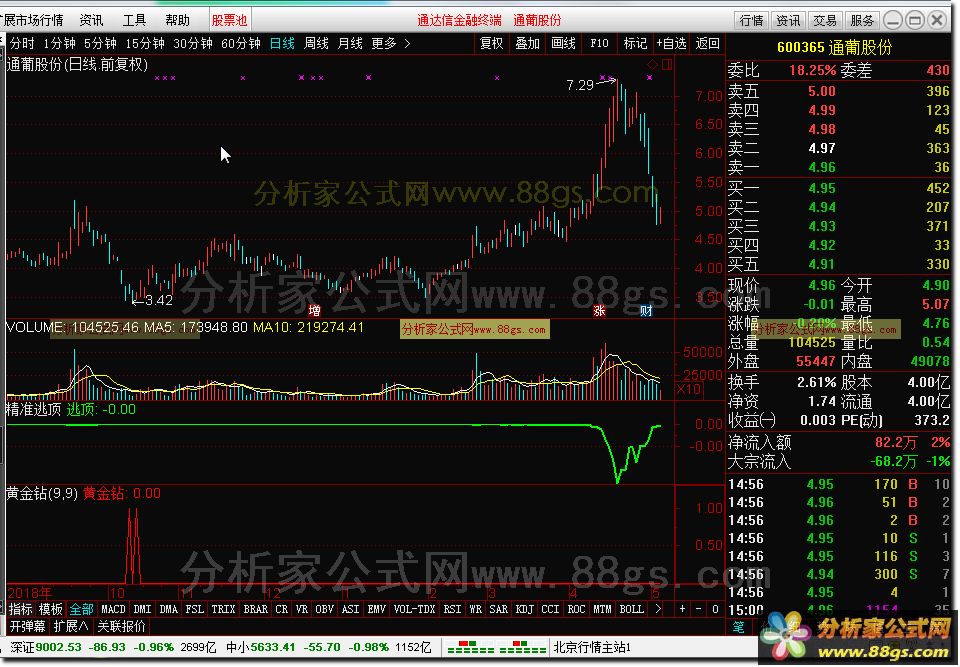This screenshot has width=960, height=667.
Task: Apply TRIX indicator
Action: tap(223, 609)
